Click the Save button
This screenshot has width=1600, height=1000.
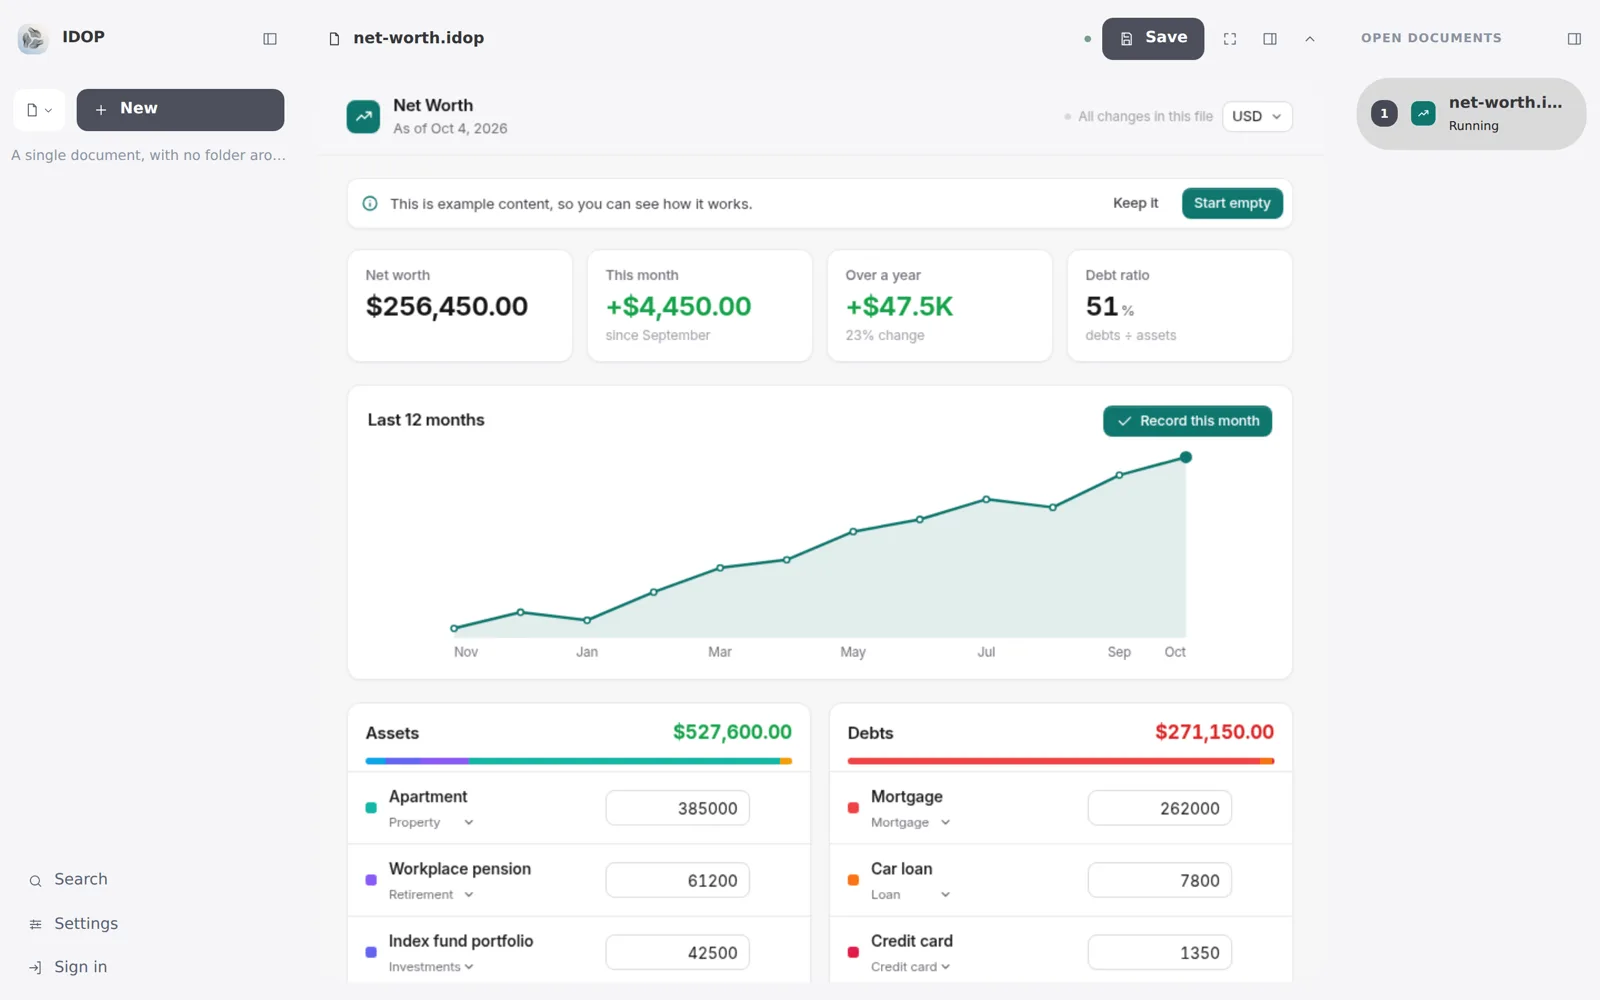click(1153, 38)
